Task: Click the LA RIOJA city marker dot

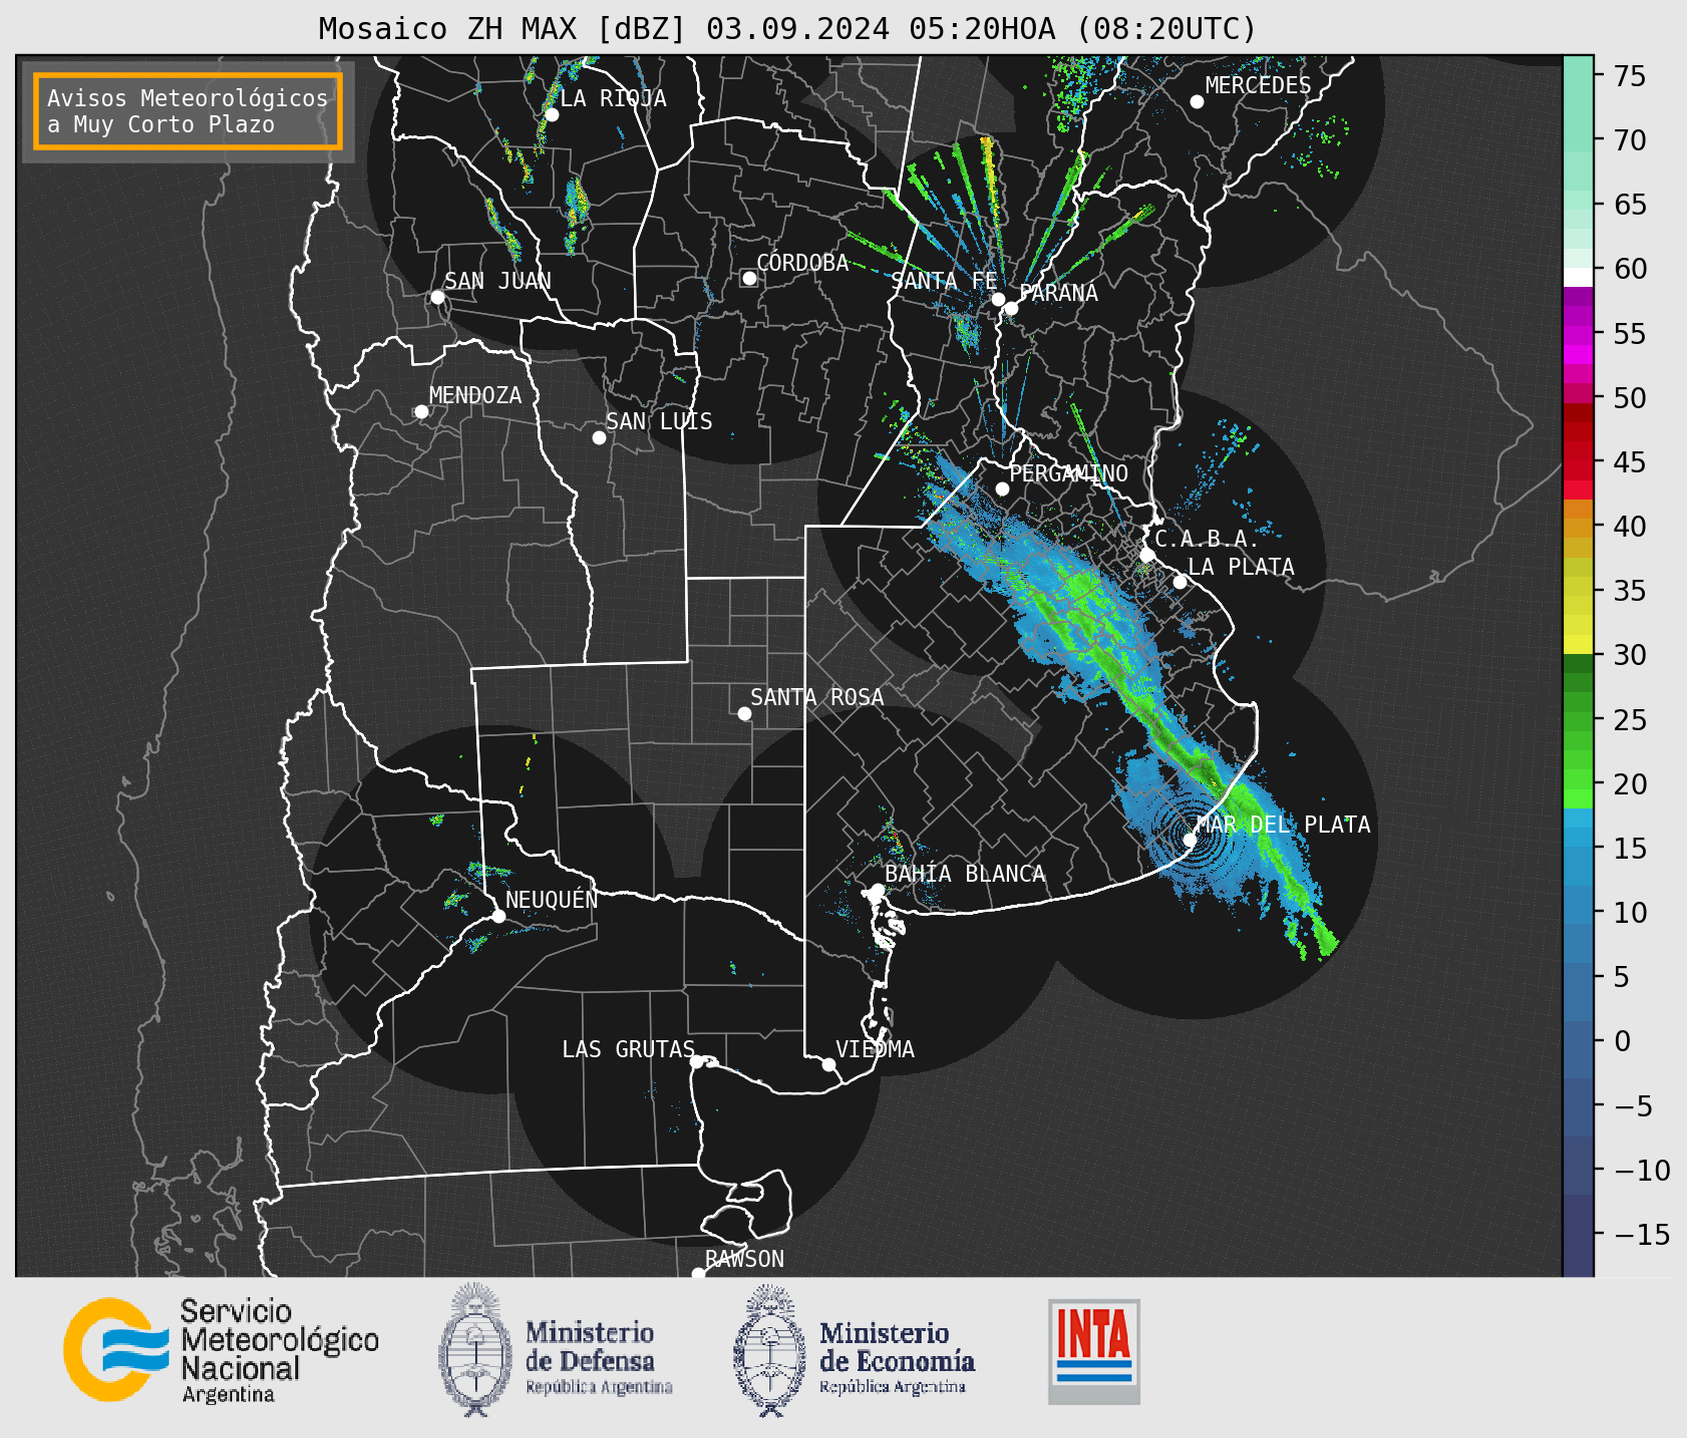Action: 552,115
